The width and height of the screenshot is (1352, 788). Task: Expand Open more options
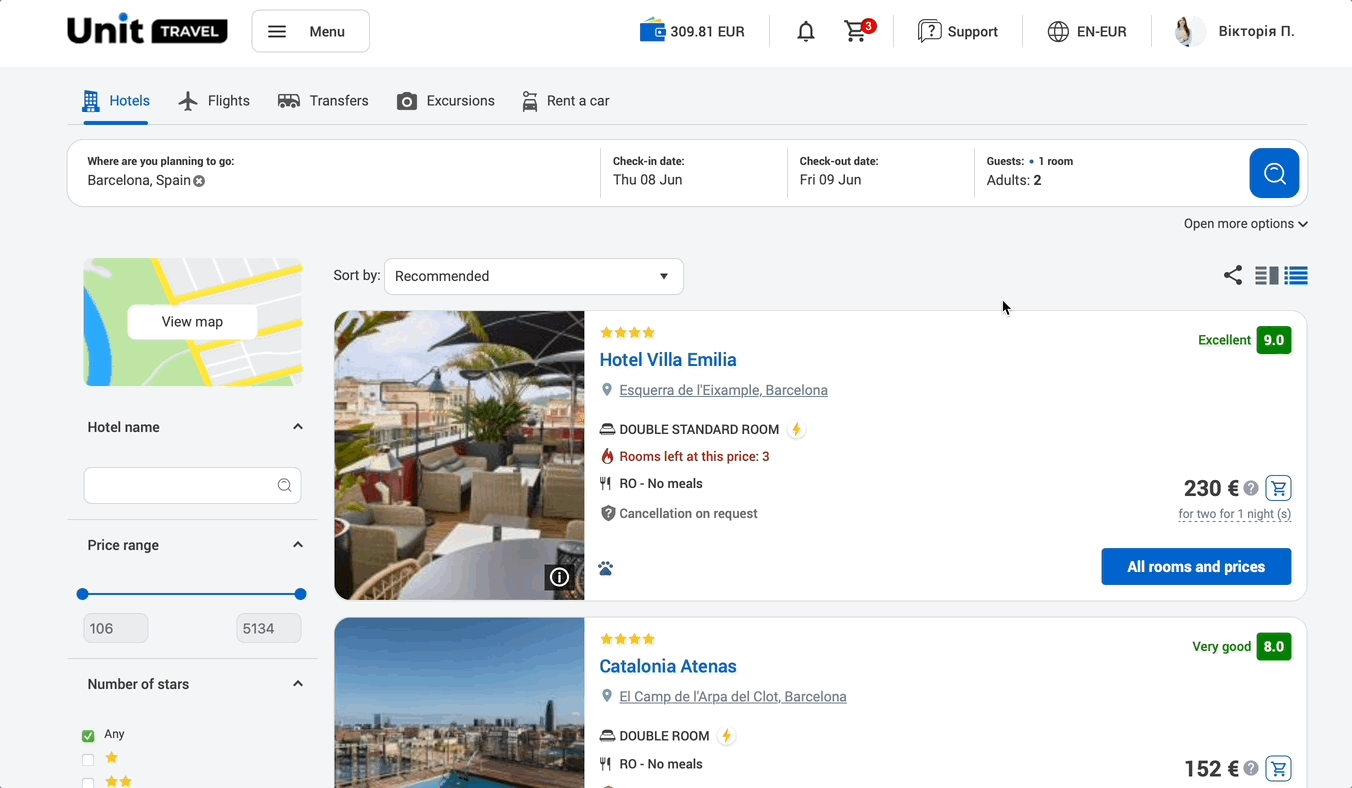[1245, 224]
